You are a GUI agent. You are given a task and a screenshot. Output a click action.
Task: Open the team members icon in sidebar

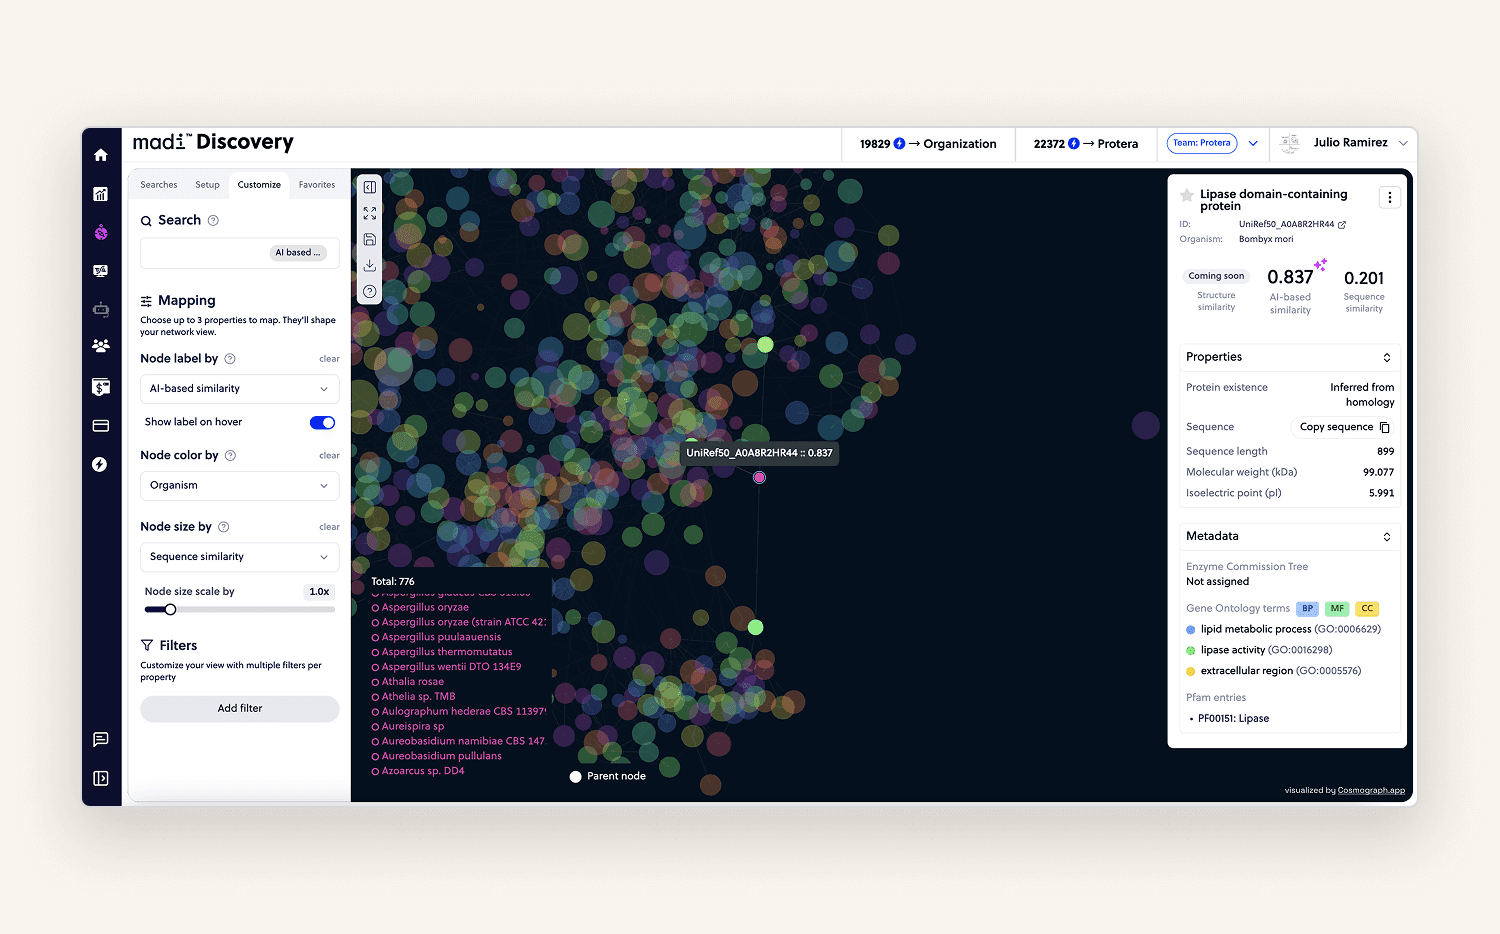click(x=101, y=346)
